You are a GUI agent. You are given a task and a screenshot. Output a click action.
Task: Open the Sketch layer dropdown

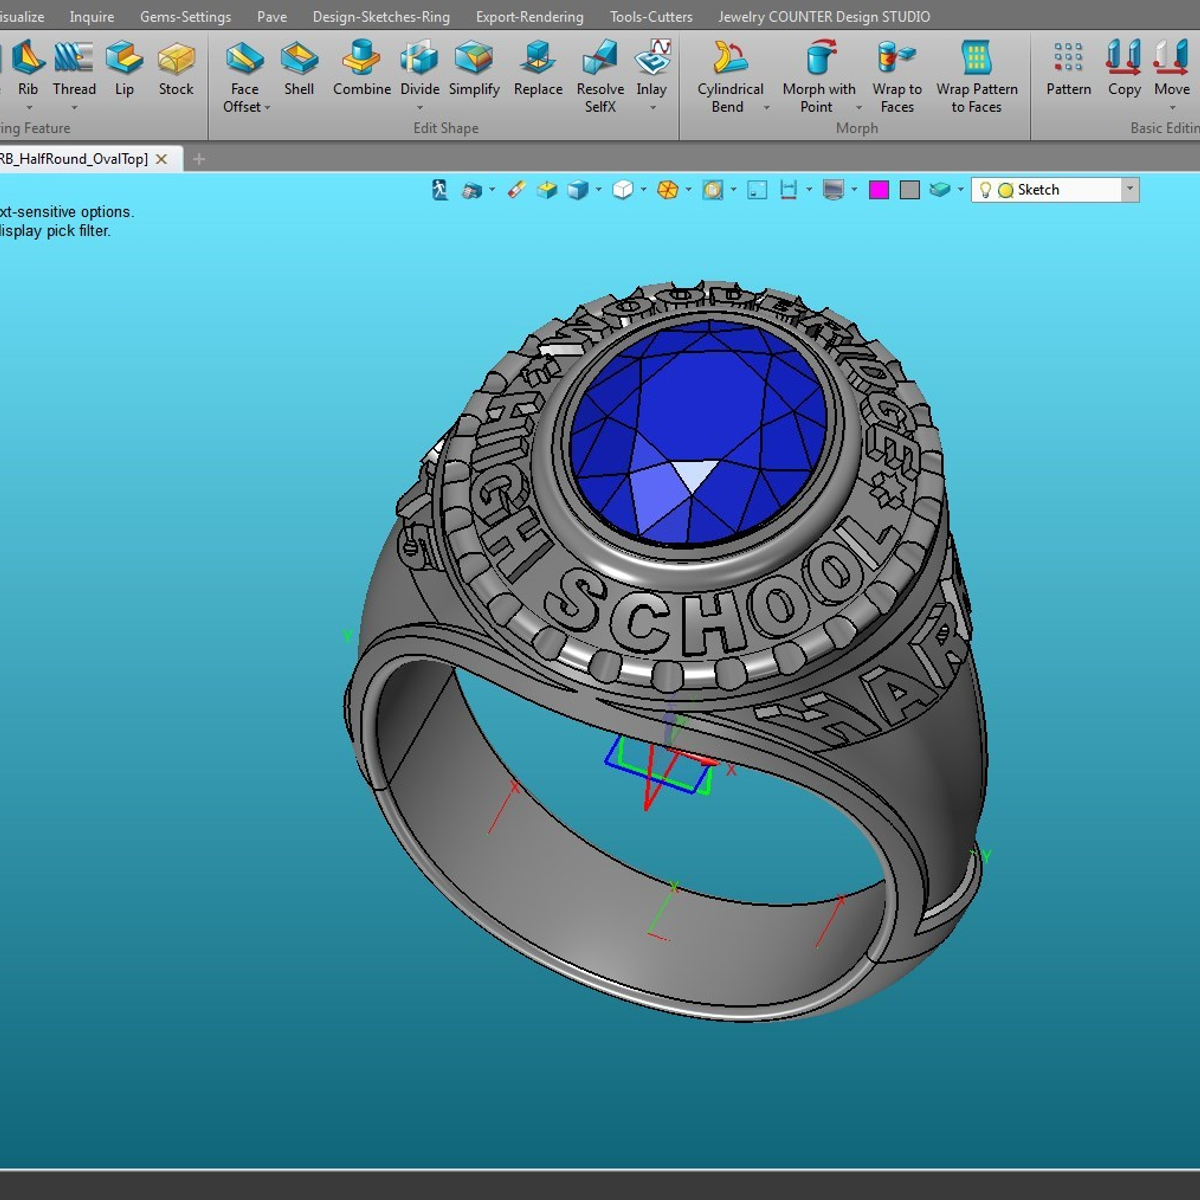[x=1130, y=190]
